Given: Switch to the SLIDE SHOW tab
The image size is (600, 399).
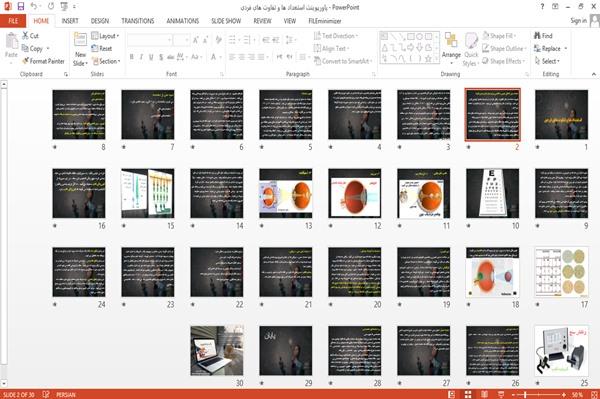Looking at the screenshot, I should (x=226, y=21).
